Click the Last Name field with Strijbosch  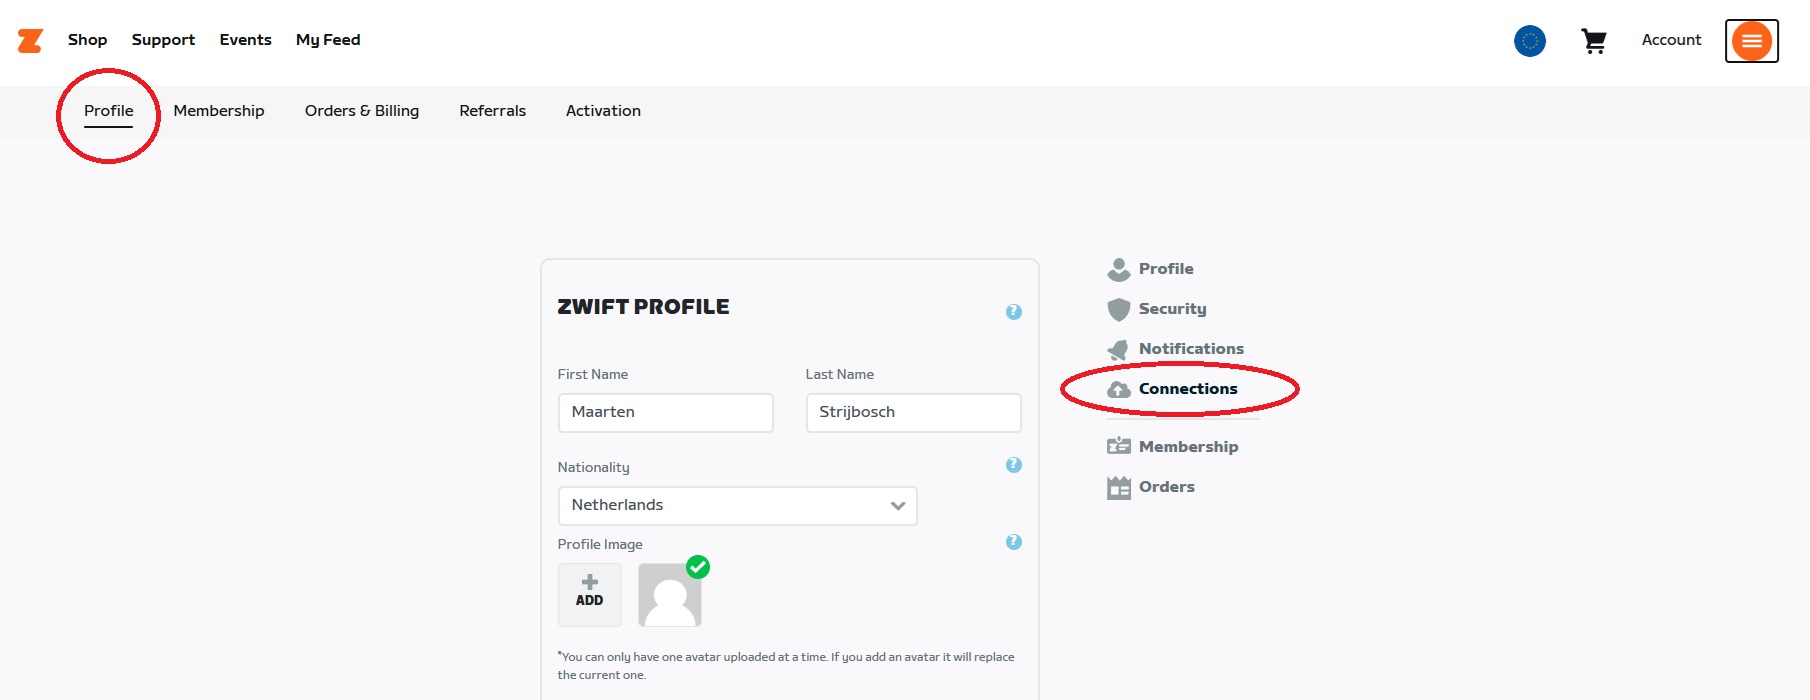pyautogui.click(x=914, y=413)
